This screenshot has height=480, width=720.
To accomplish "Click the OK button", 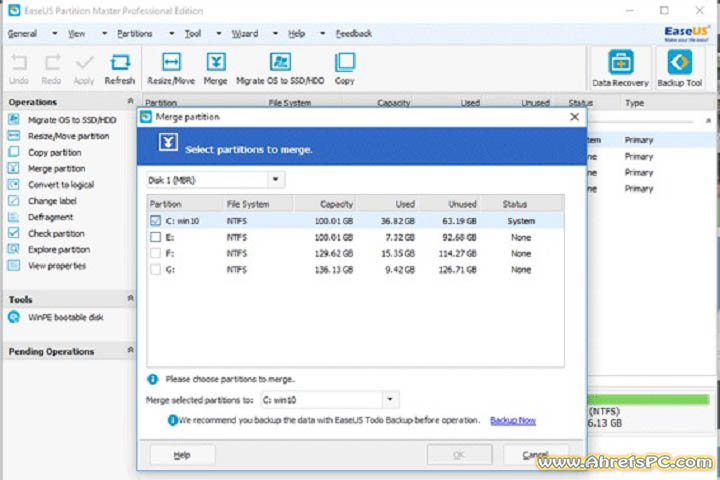I will (x=459, y=455).
